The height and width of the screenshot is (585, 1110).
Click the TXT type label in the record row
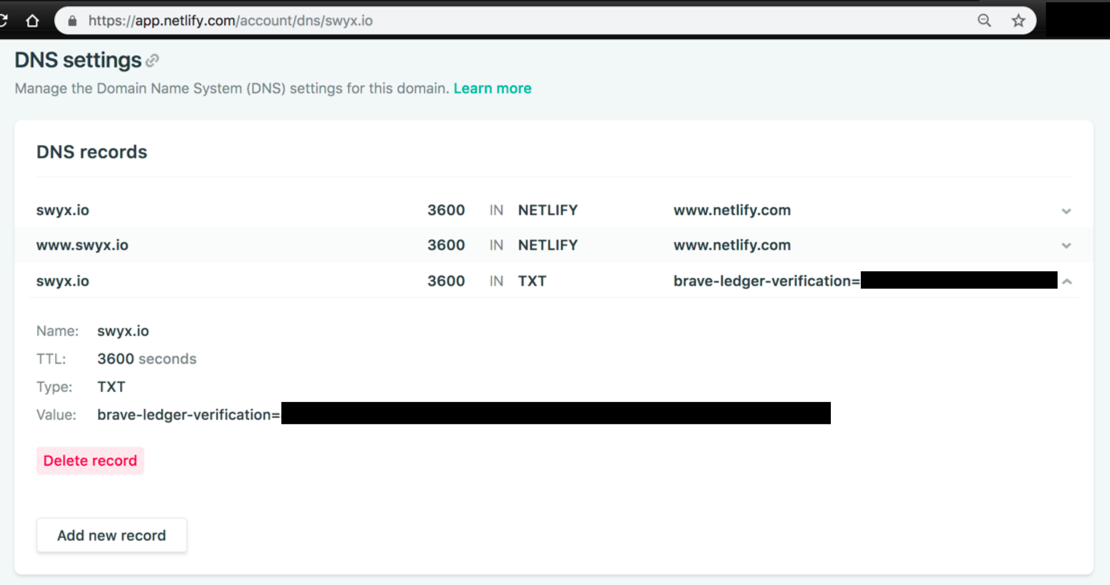[x=532, y=281]
